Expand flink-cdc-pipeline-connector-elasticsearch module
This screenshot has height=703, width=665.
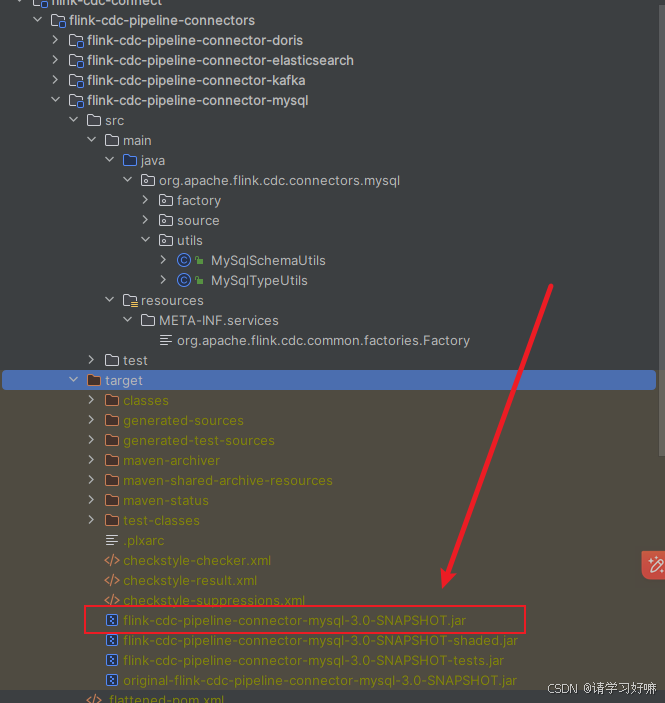[56, 60]
